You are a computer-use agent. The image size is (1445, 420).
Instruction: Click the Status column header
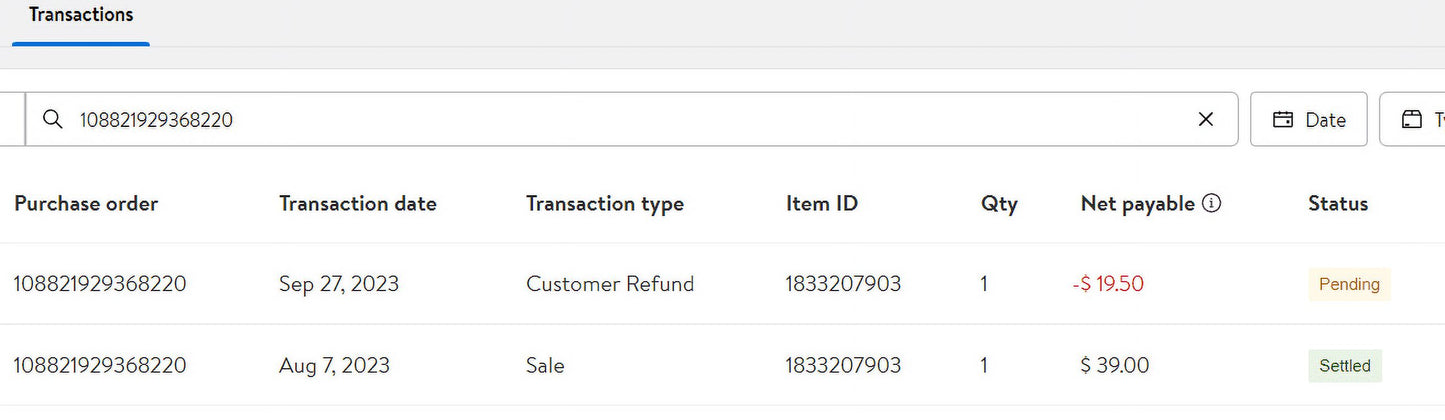pos(1338,204)
